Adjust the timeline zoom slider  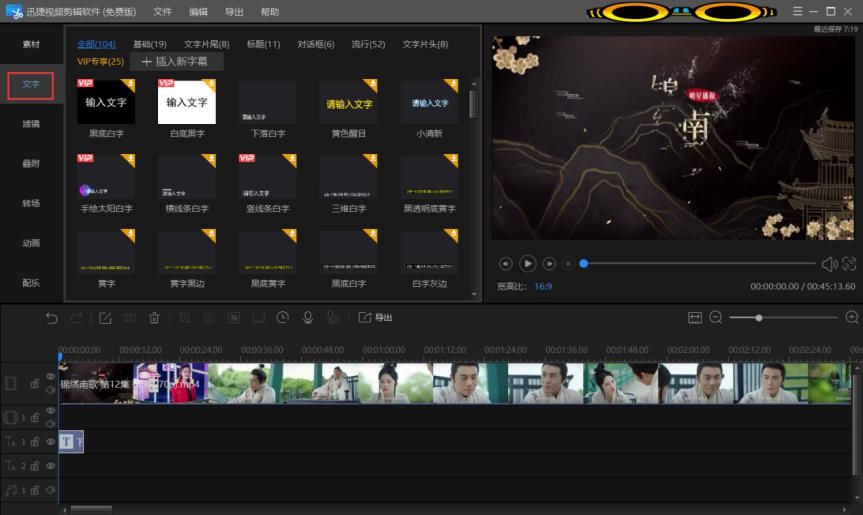coord(783,318)
